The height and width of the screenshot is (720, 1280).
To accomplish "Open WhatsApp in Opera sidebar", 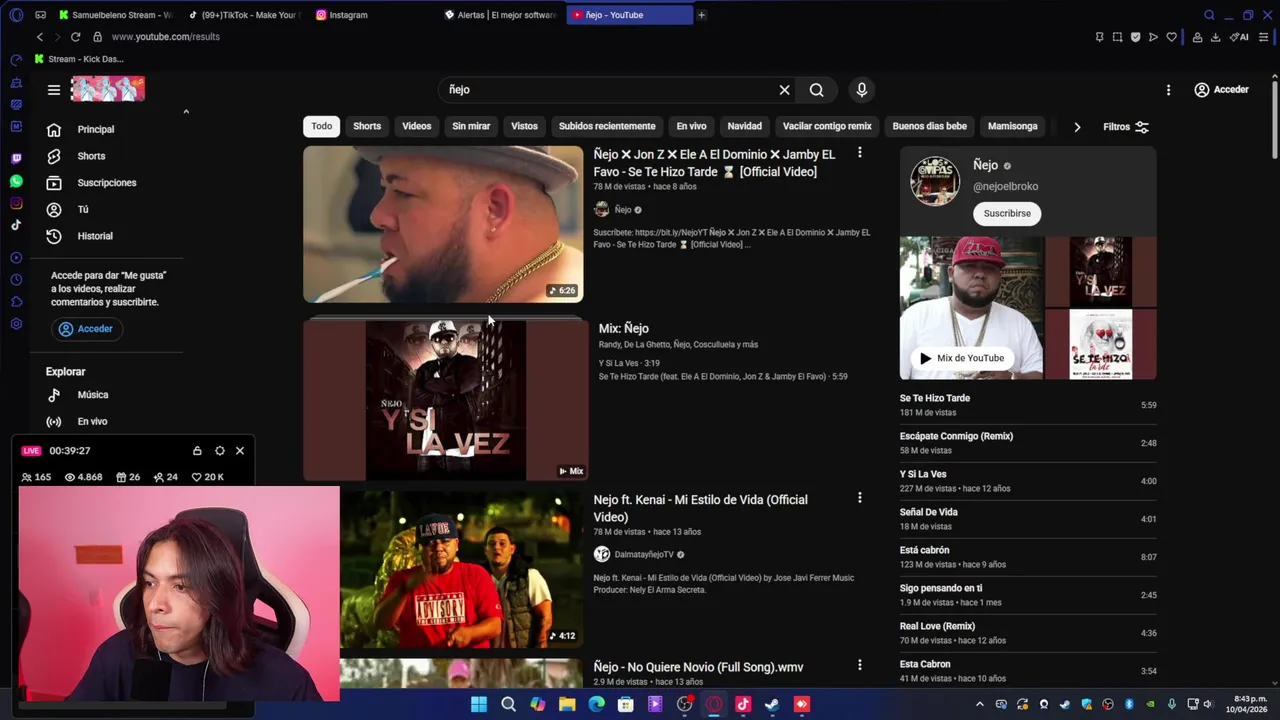I will coord(16,181).
